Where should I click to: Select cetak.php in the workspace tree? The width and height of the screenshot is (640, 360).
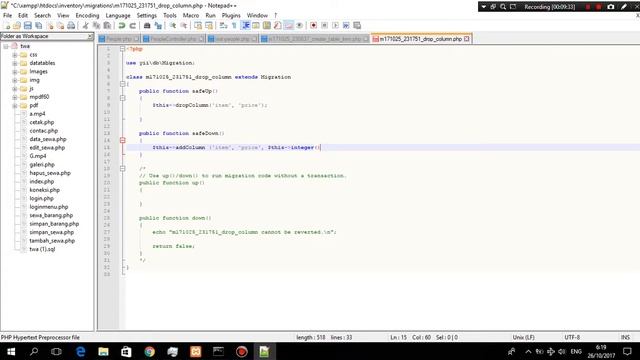(42, 122)
